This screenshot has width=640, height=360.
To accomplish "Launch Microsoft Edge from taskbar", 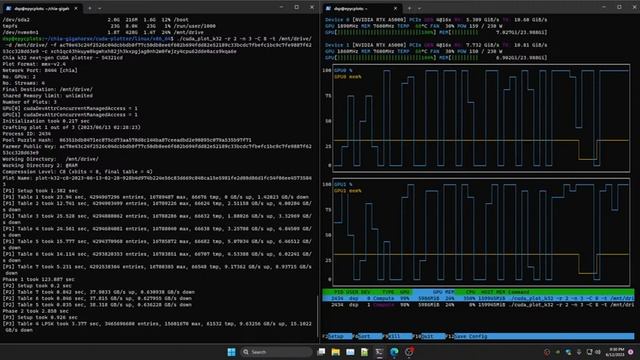I will [394, 352].
